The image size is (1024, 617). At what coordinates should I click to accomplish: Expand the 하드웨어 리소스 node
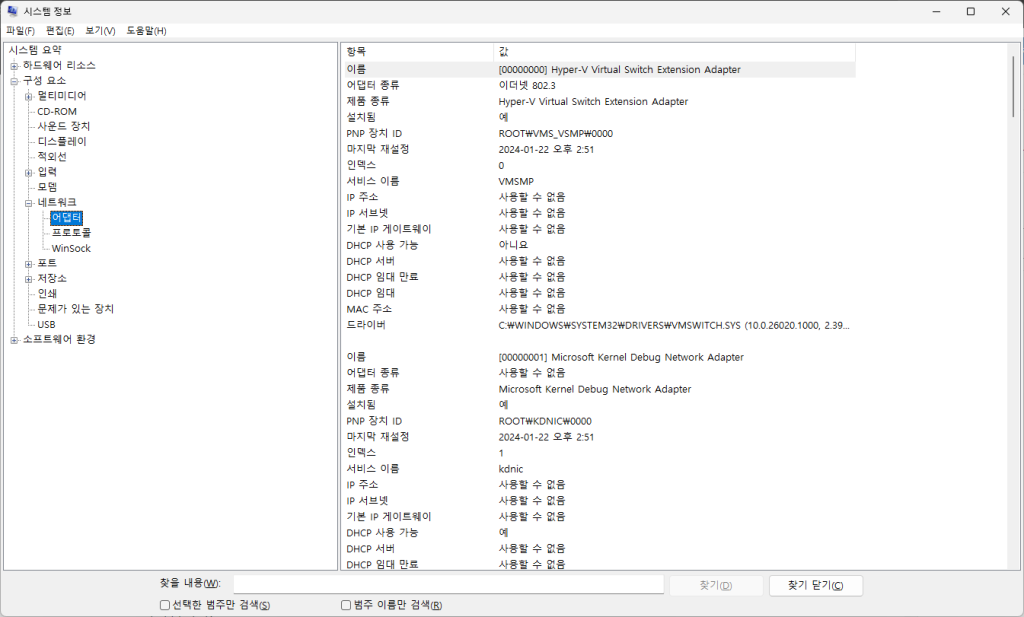coord(14,66)
